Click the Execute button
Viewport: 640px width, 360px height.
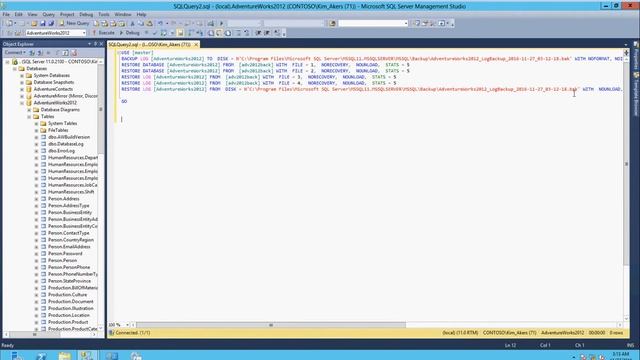[103, 33]
